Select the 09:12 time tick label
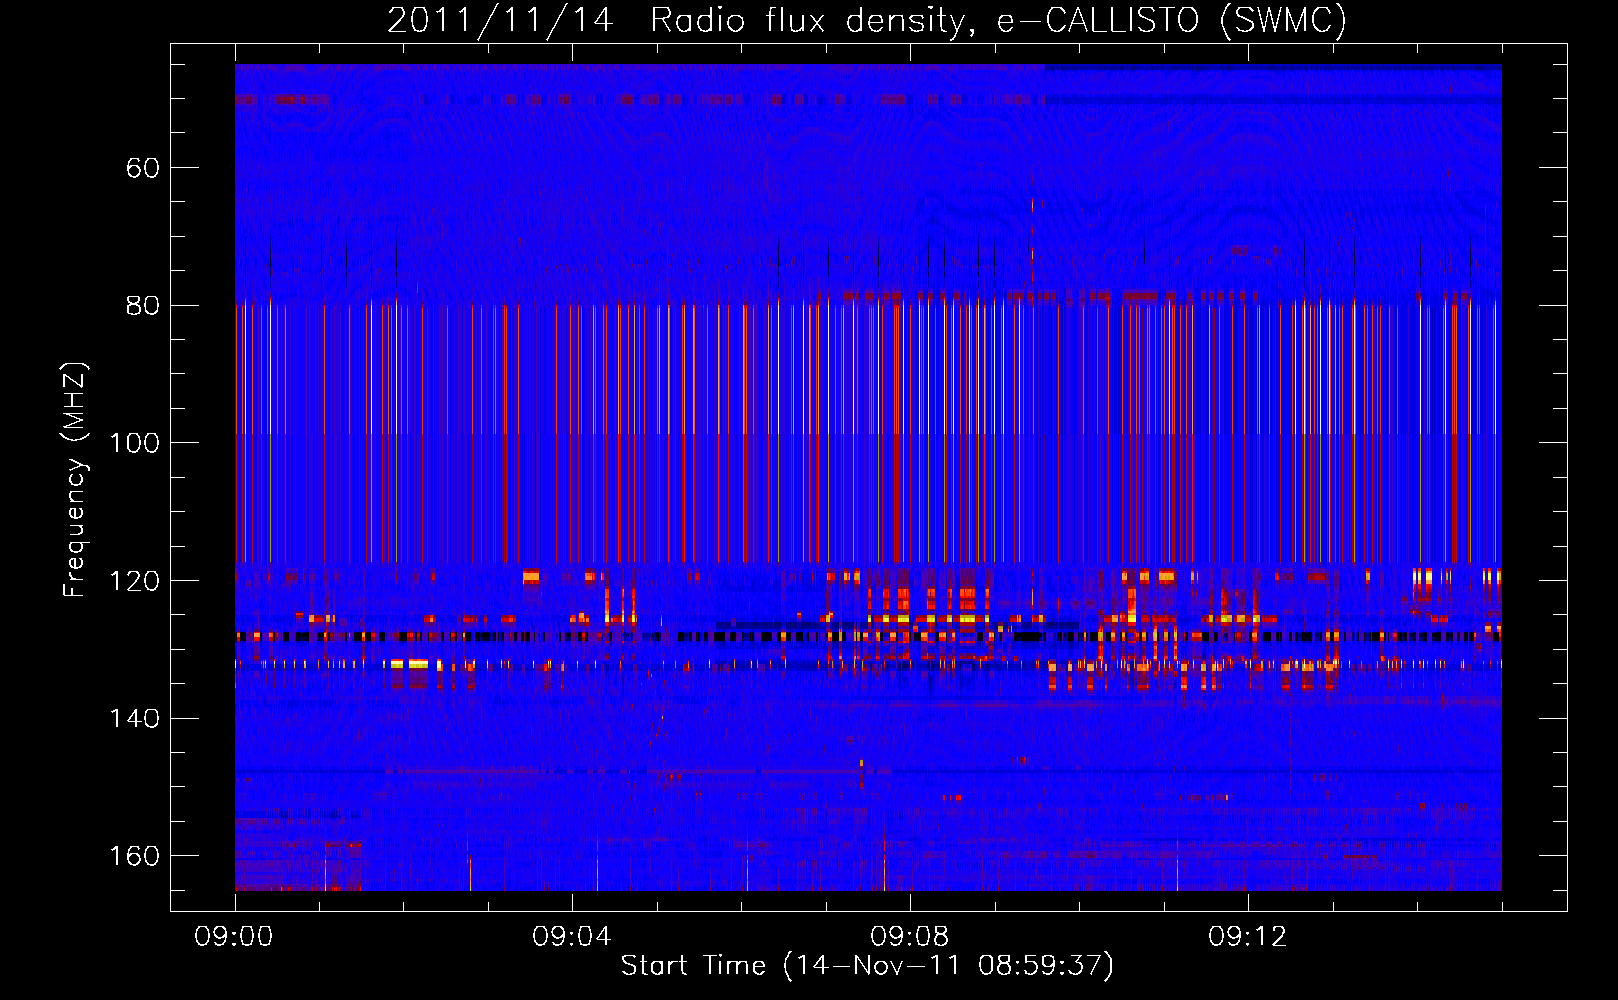The width and height of the screenshot is (1618, 1000). point(1248,937)
